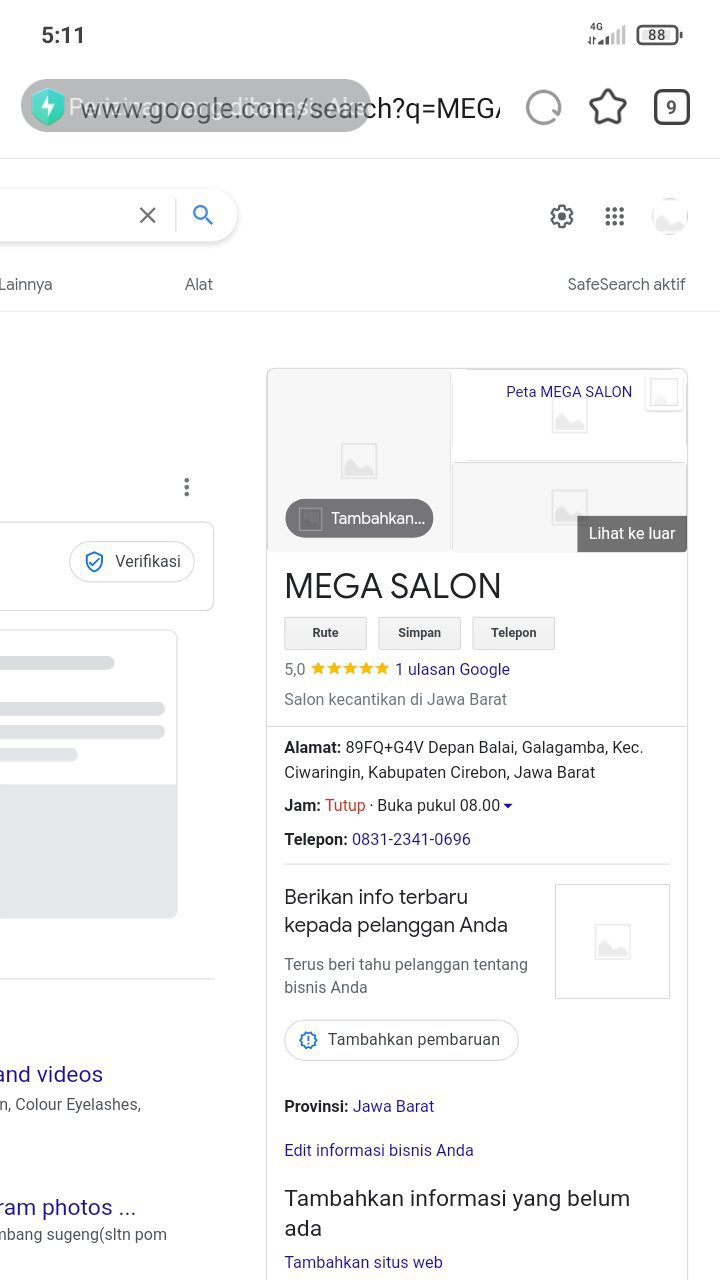Open the Google apps grid icon

pyautogui.click(x=615, y=216)
